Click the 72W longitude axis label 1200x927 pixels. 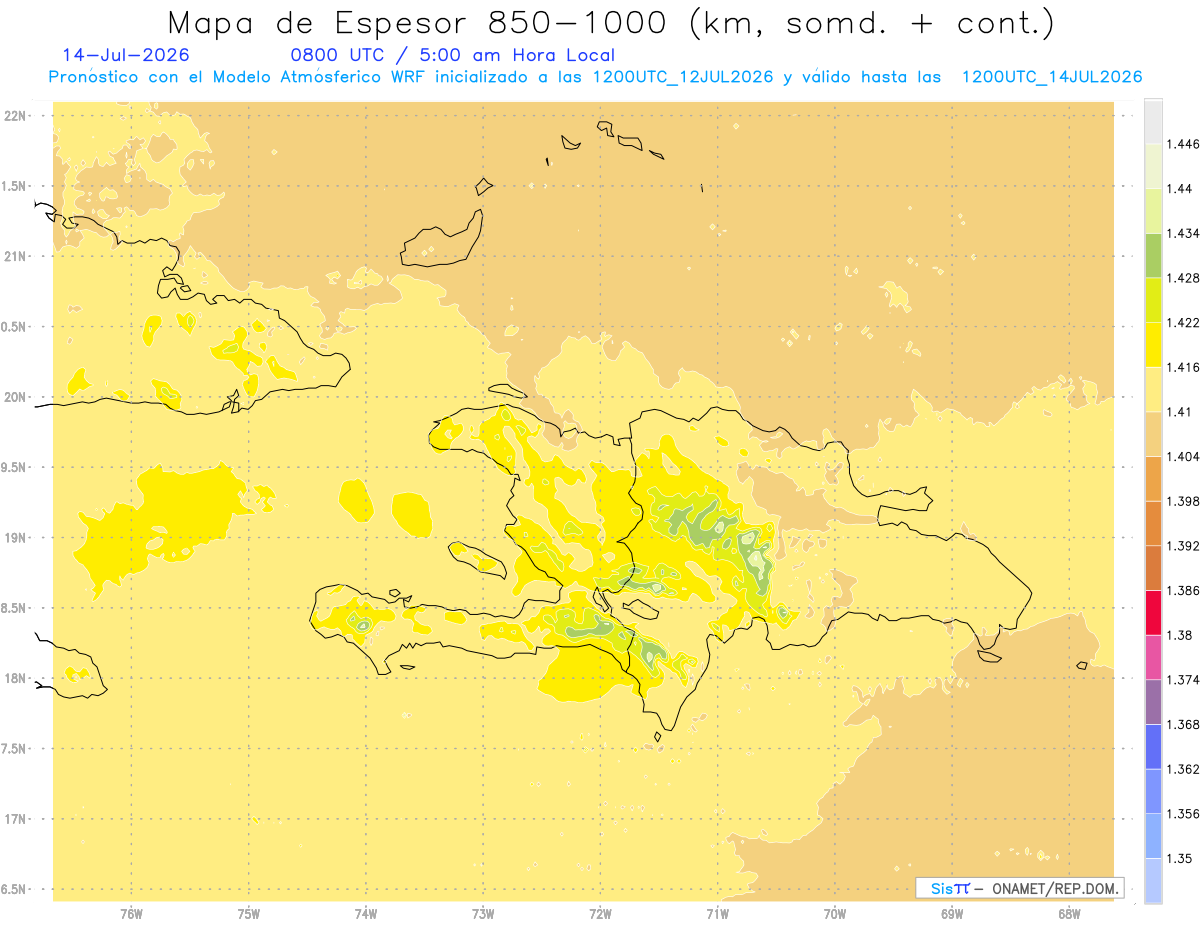(600, 914)
